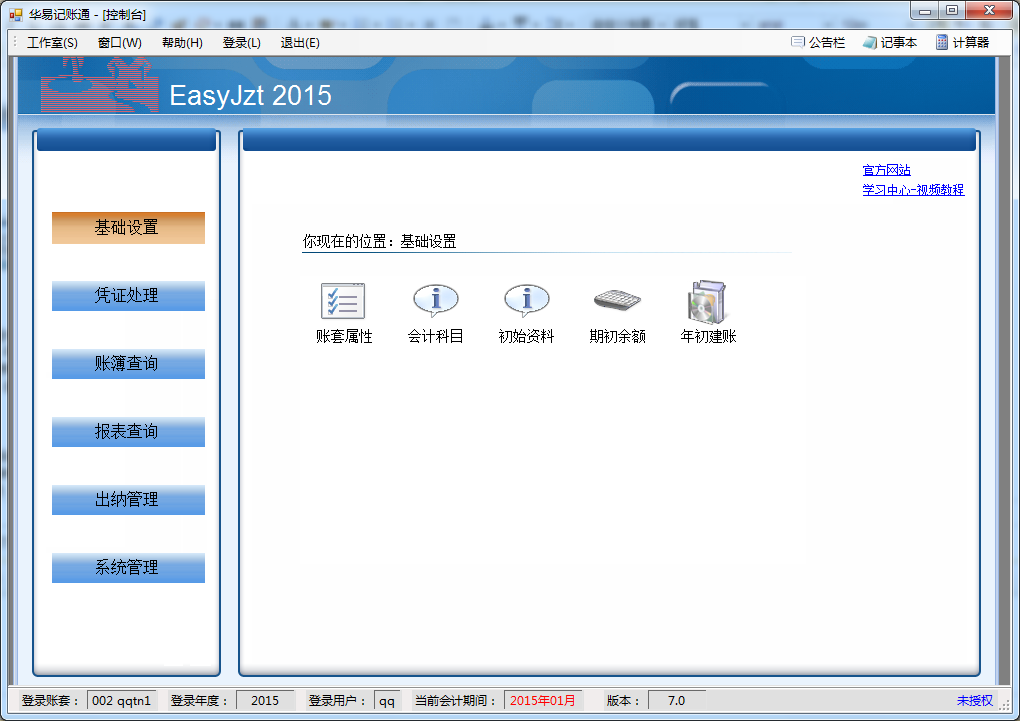Switch to 凭证处理 section
1020x721 pixels.
128,296
